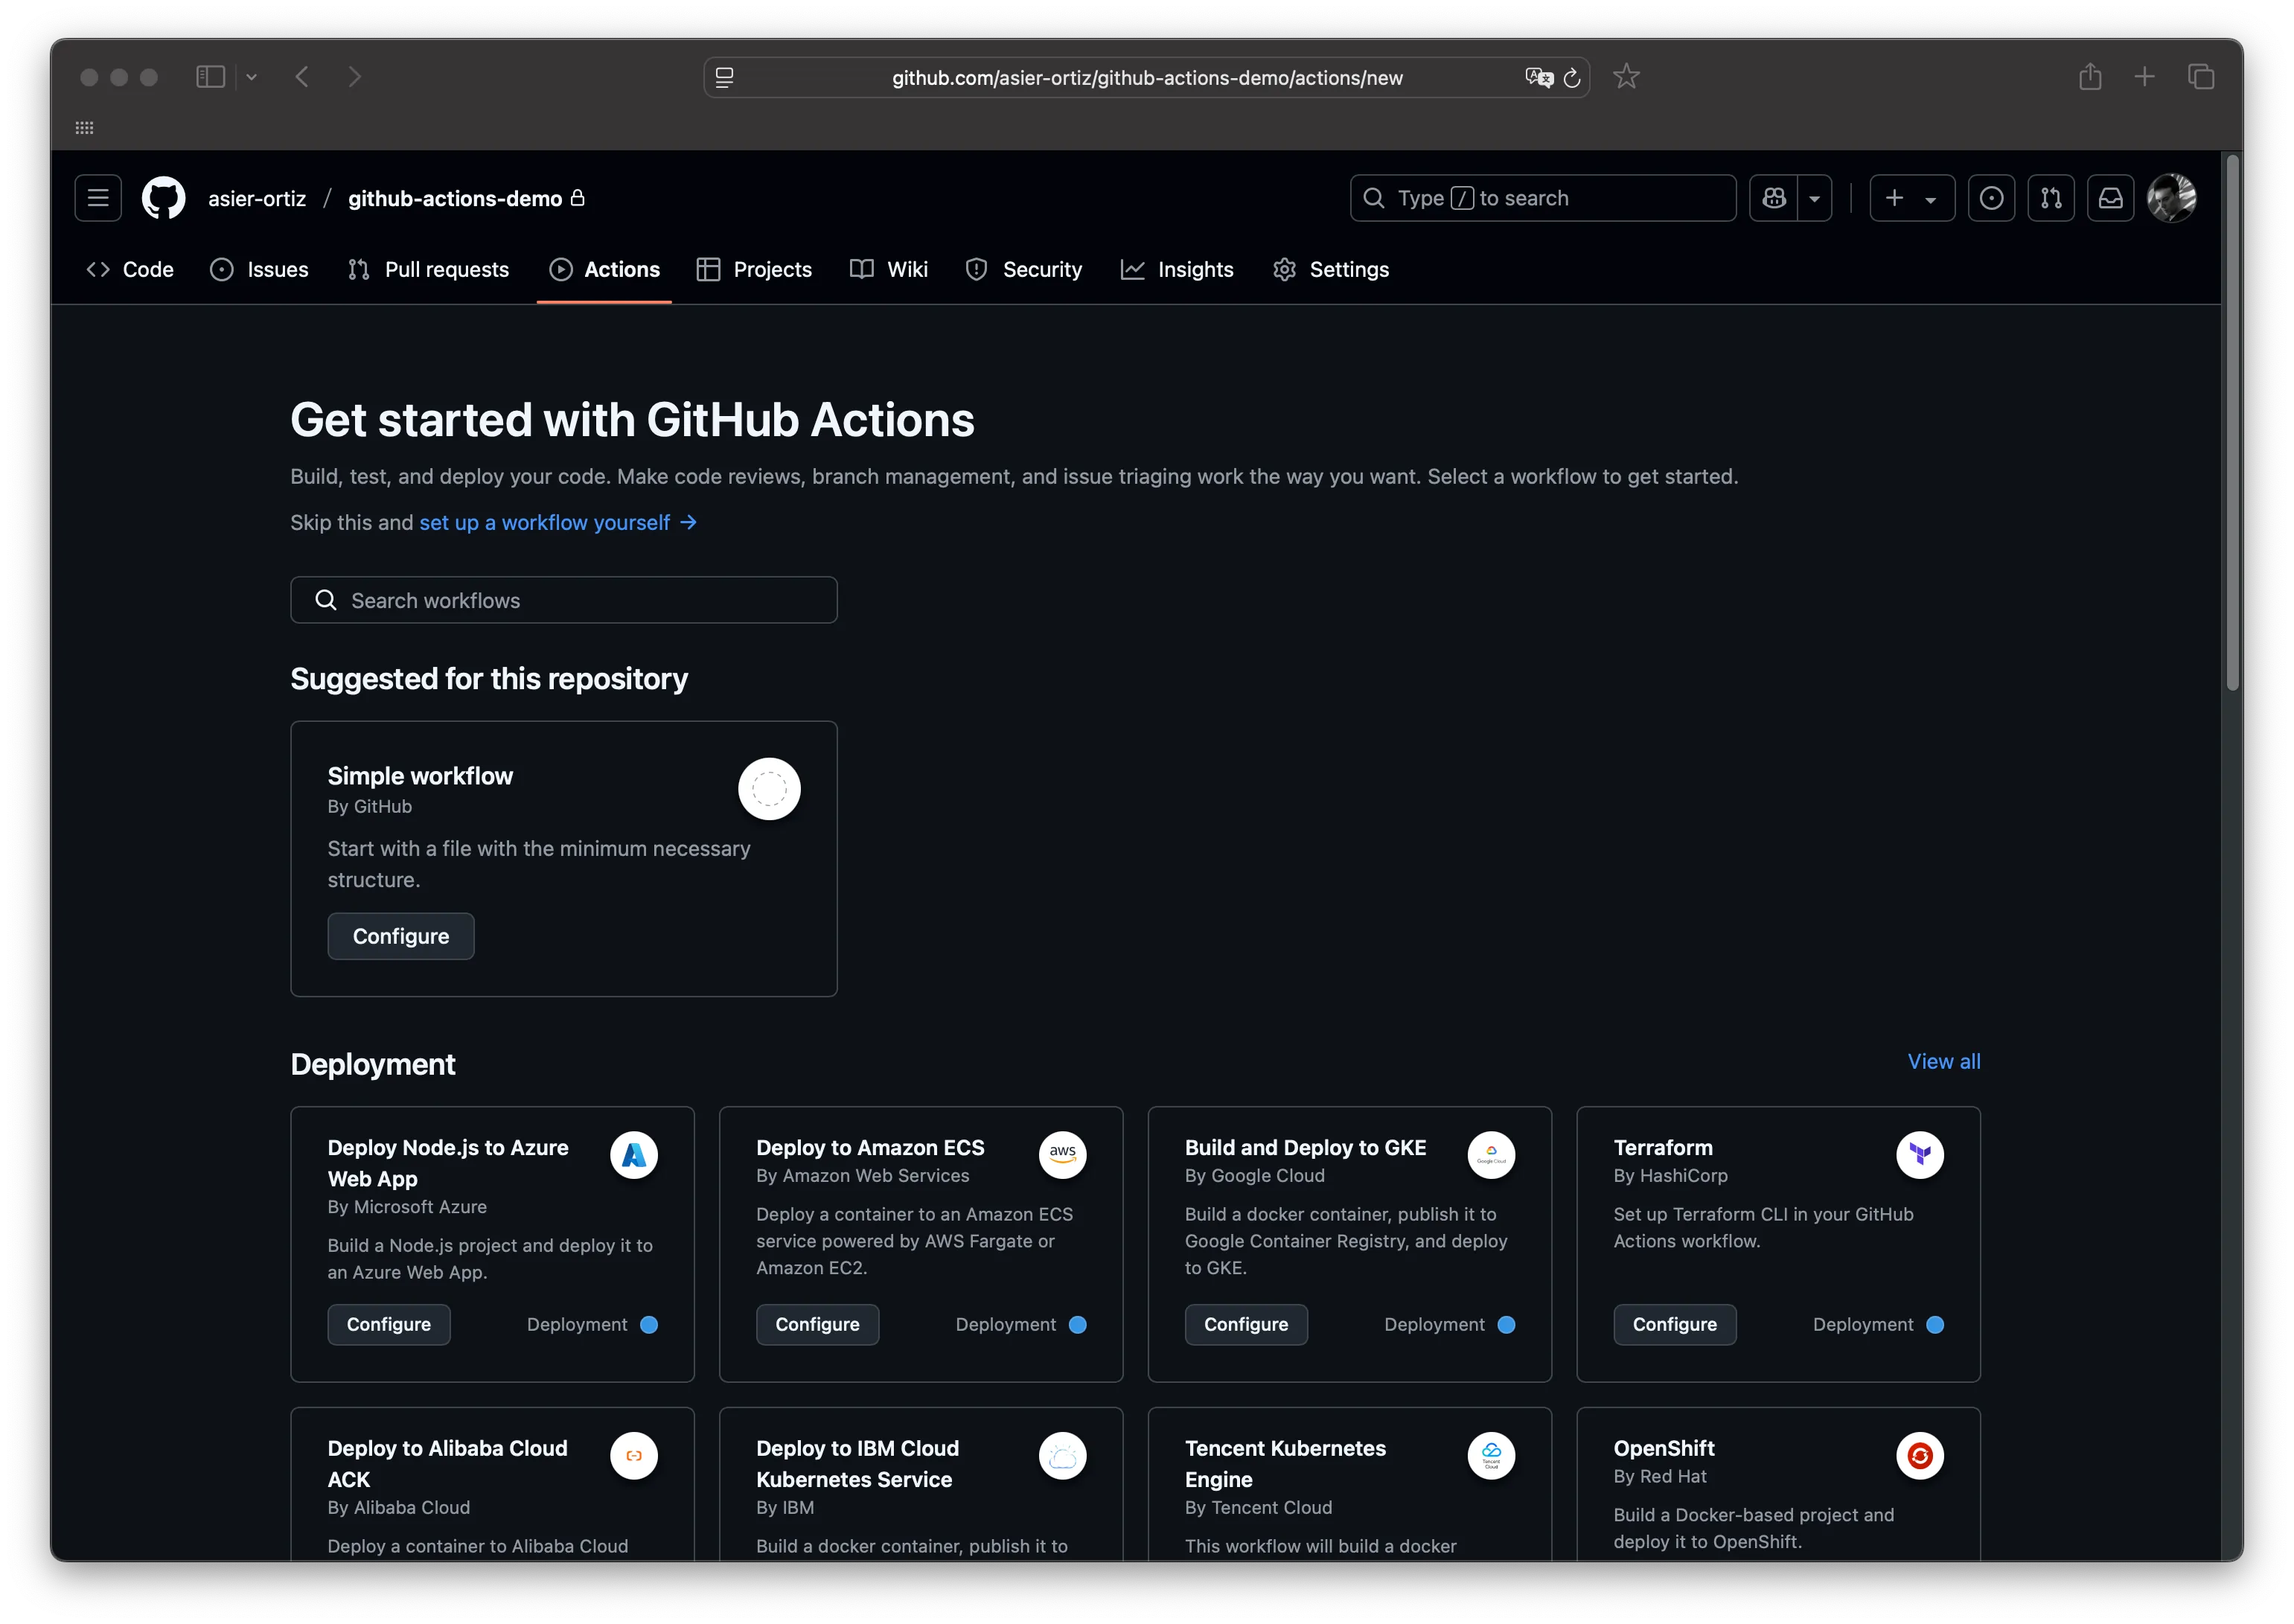2294x1624 pixels.
Task: Click the page vertical scrollbar
Action: tap(2232, 420)
